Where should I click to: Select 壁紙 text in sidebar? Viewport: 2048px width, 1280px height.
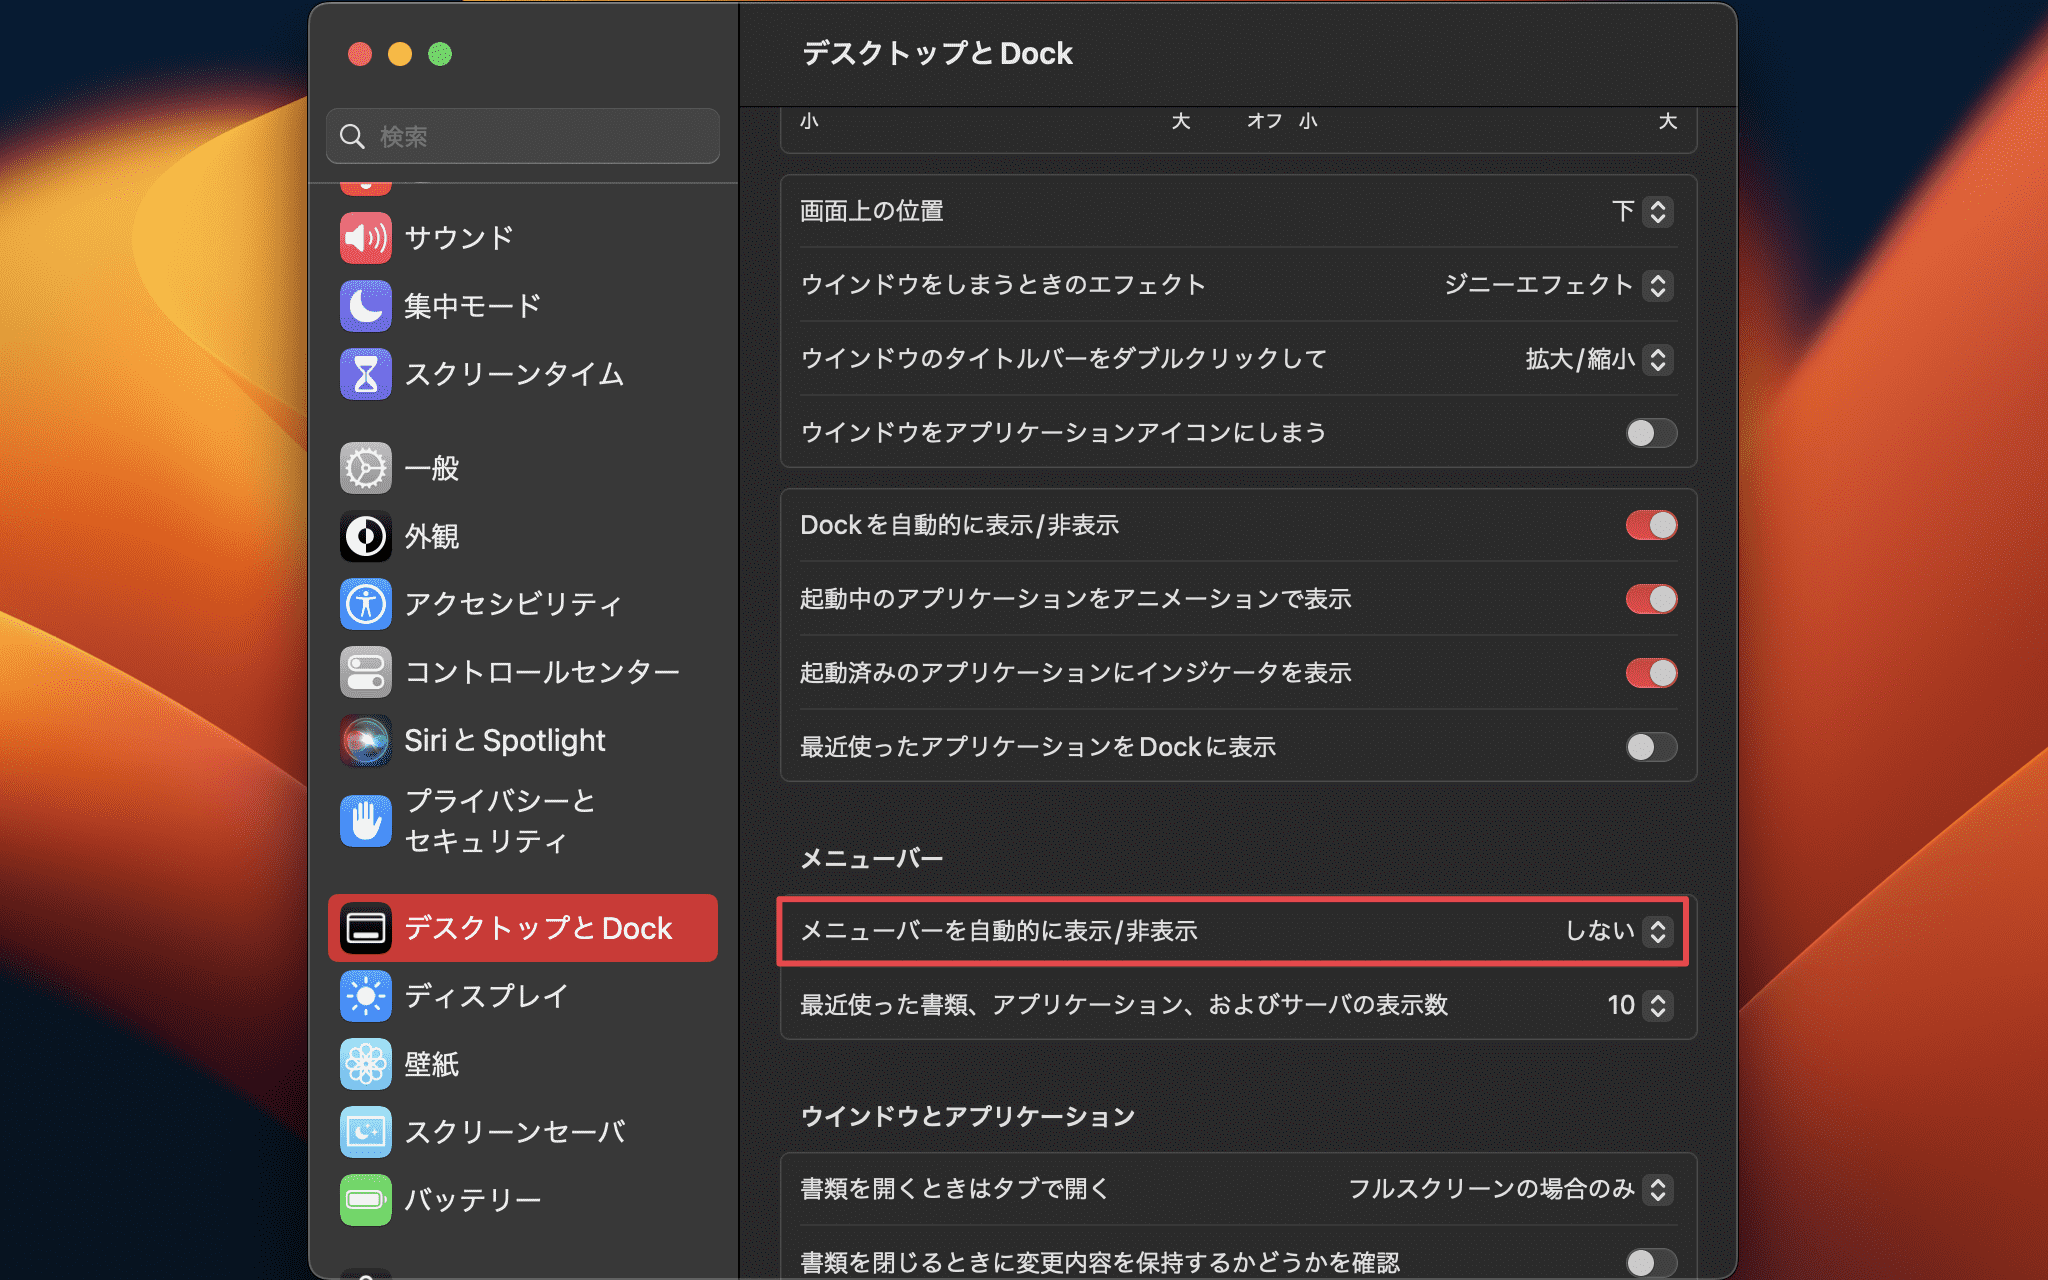pyautogui.click(x=432, y=1064)
